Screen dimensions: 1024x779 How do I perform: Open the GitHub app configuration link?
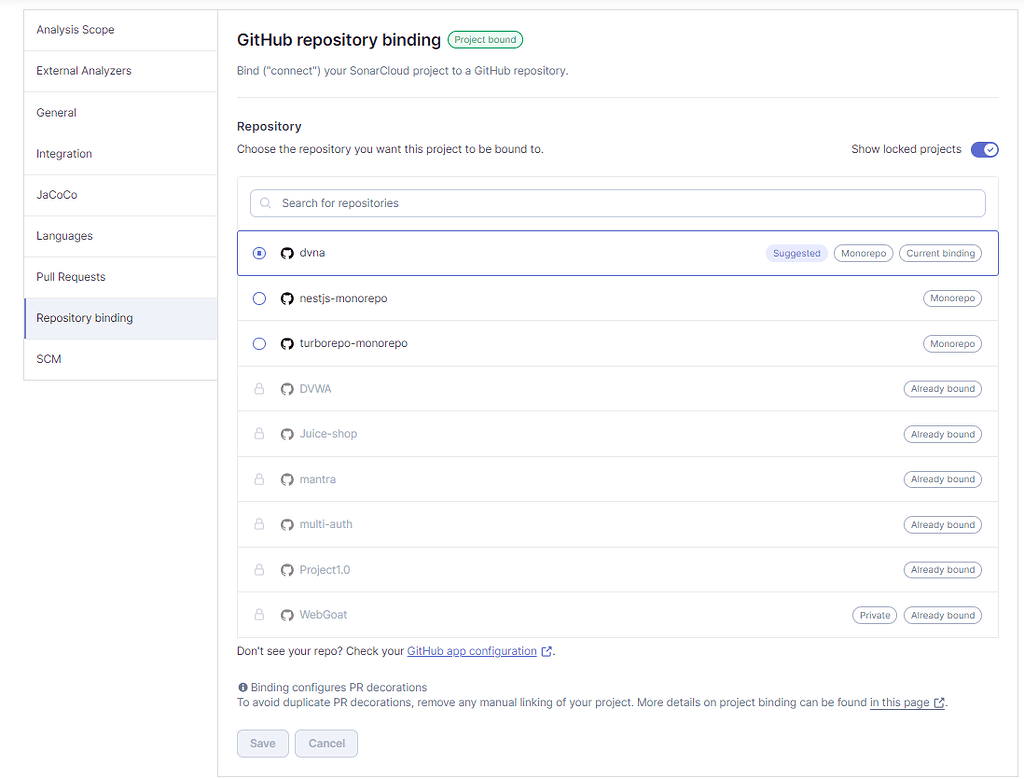[x=472, y=650]
